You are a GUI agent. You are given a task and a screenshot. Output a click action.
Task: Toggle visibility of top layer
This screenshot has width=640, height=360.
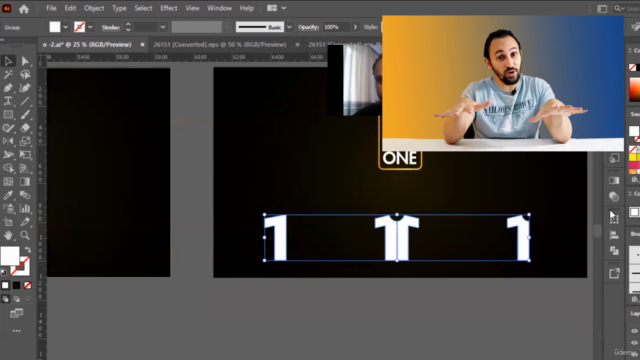pos(634,331)
